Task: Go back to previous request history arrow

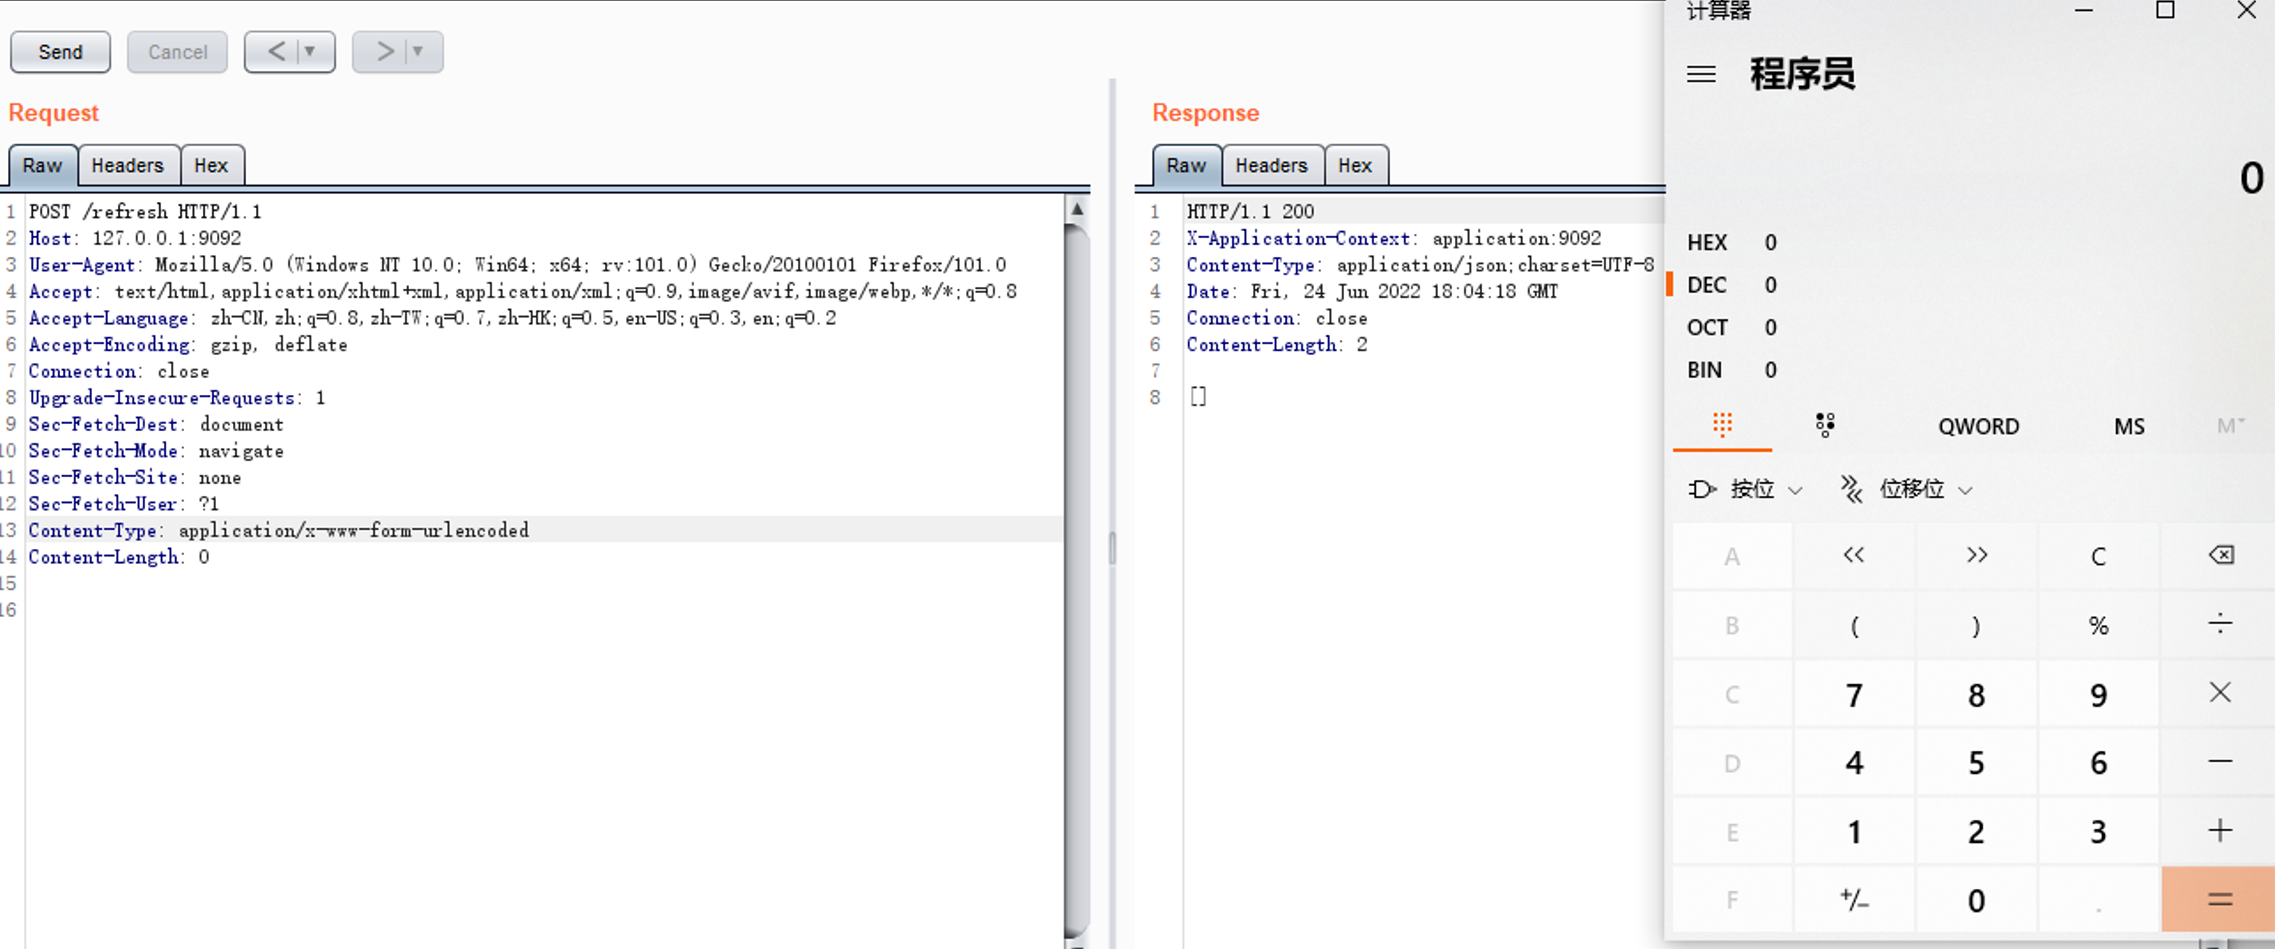Action: pyautogui.click(x=276, y=52)
